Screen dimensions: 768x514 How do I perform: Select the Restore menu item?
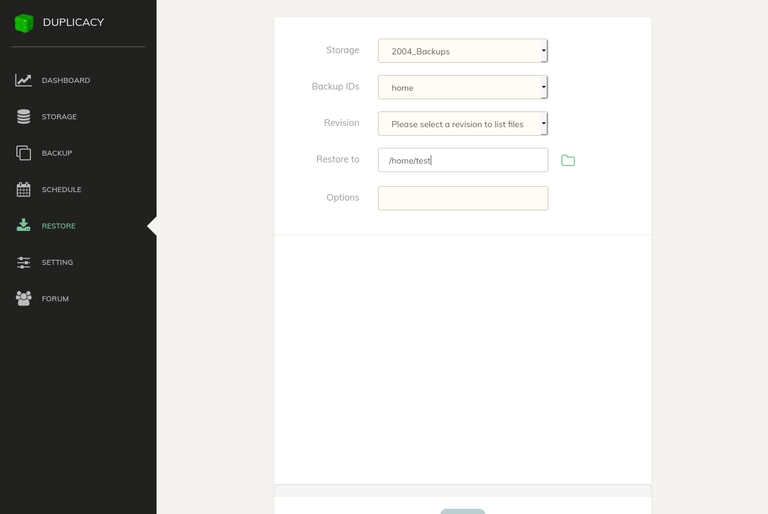58,226
